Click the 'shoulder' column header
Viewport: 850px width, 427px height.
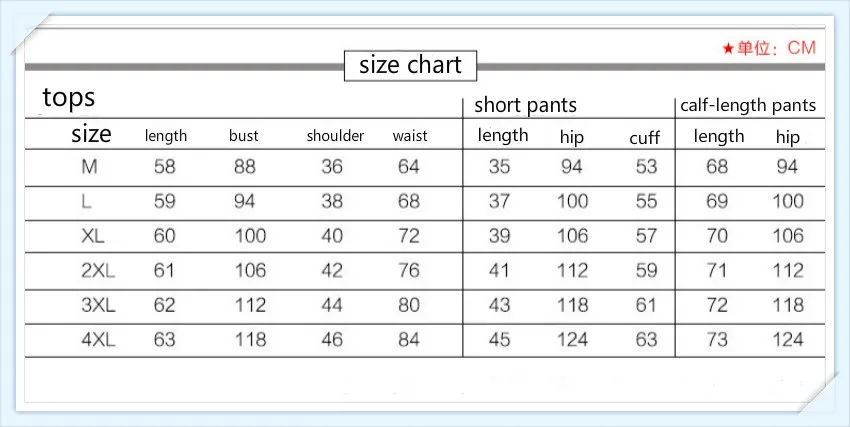point(335,135)
